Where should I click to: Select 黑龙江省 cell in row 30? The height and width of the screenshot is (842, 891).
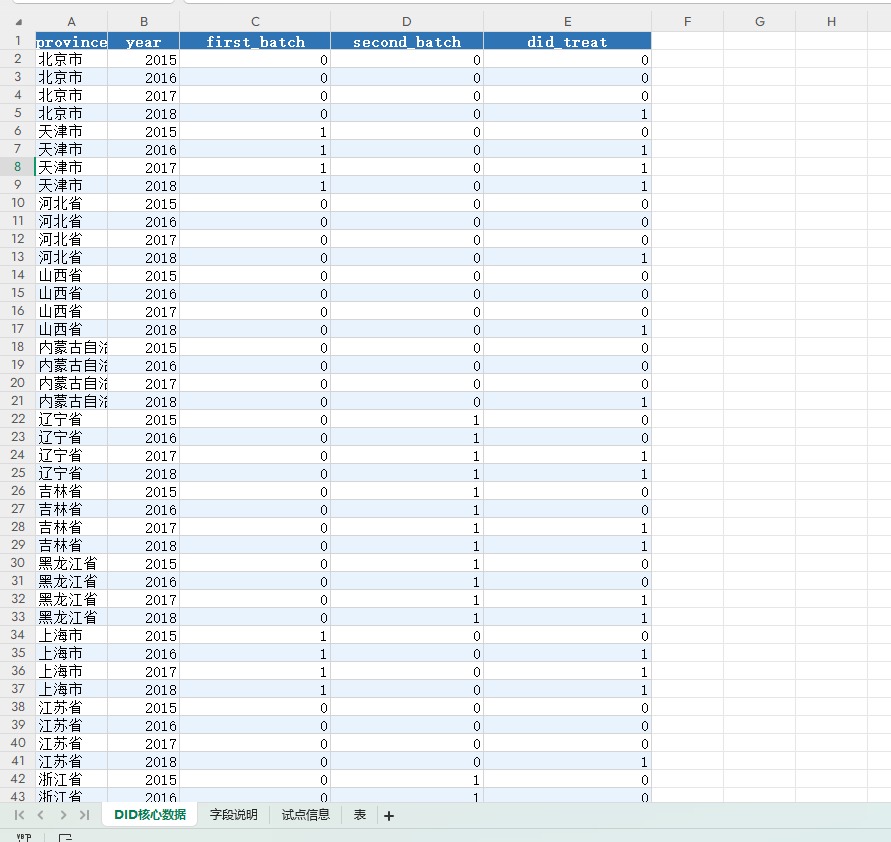click(72, 564)
